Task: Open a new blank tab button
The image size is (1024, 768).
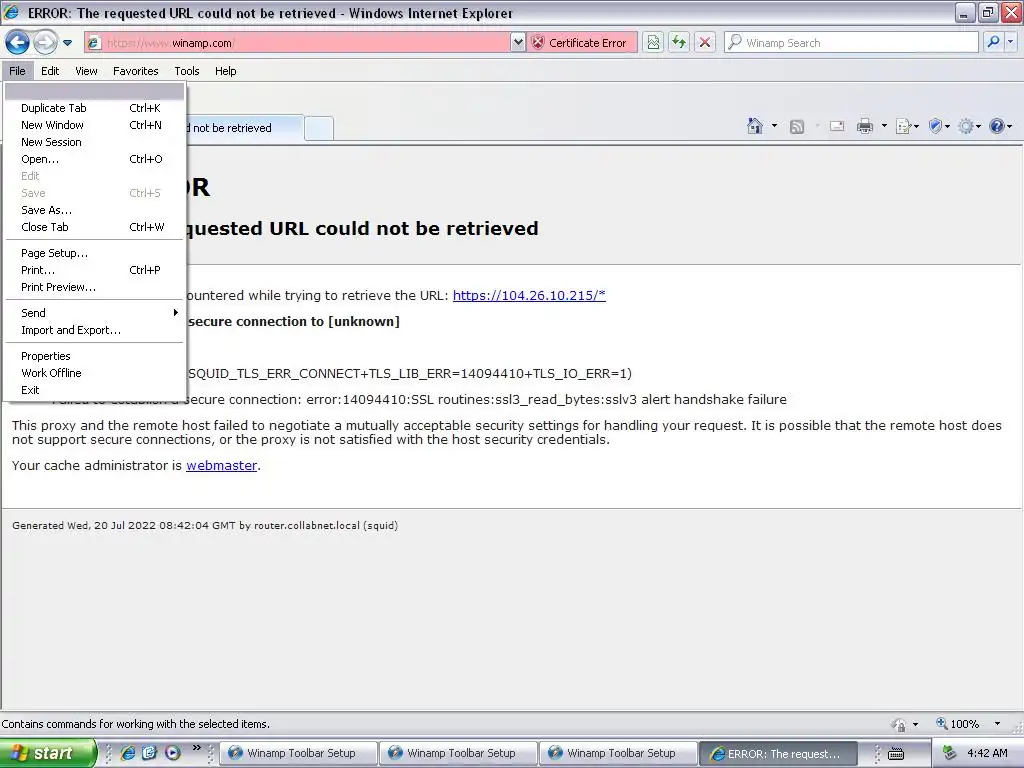Action: click(x=319, y=128)
